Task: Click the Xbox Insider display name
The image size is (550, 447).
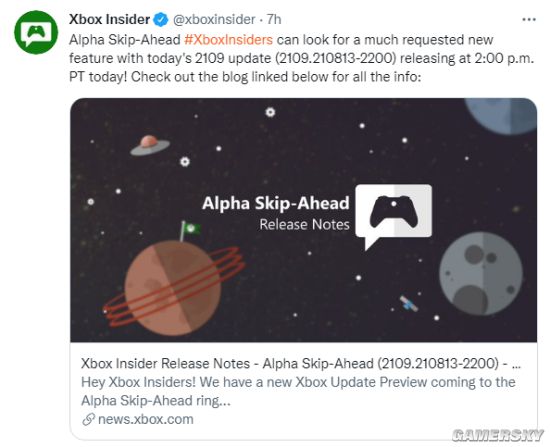Action: point(109,20)
